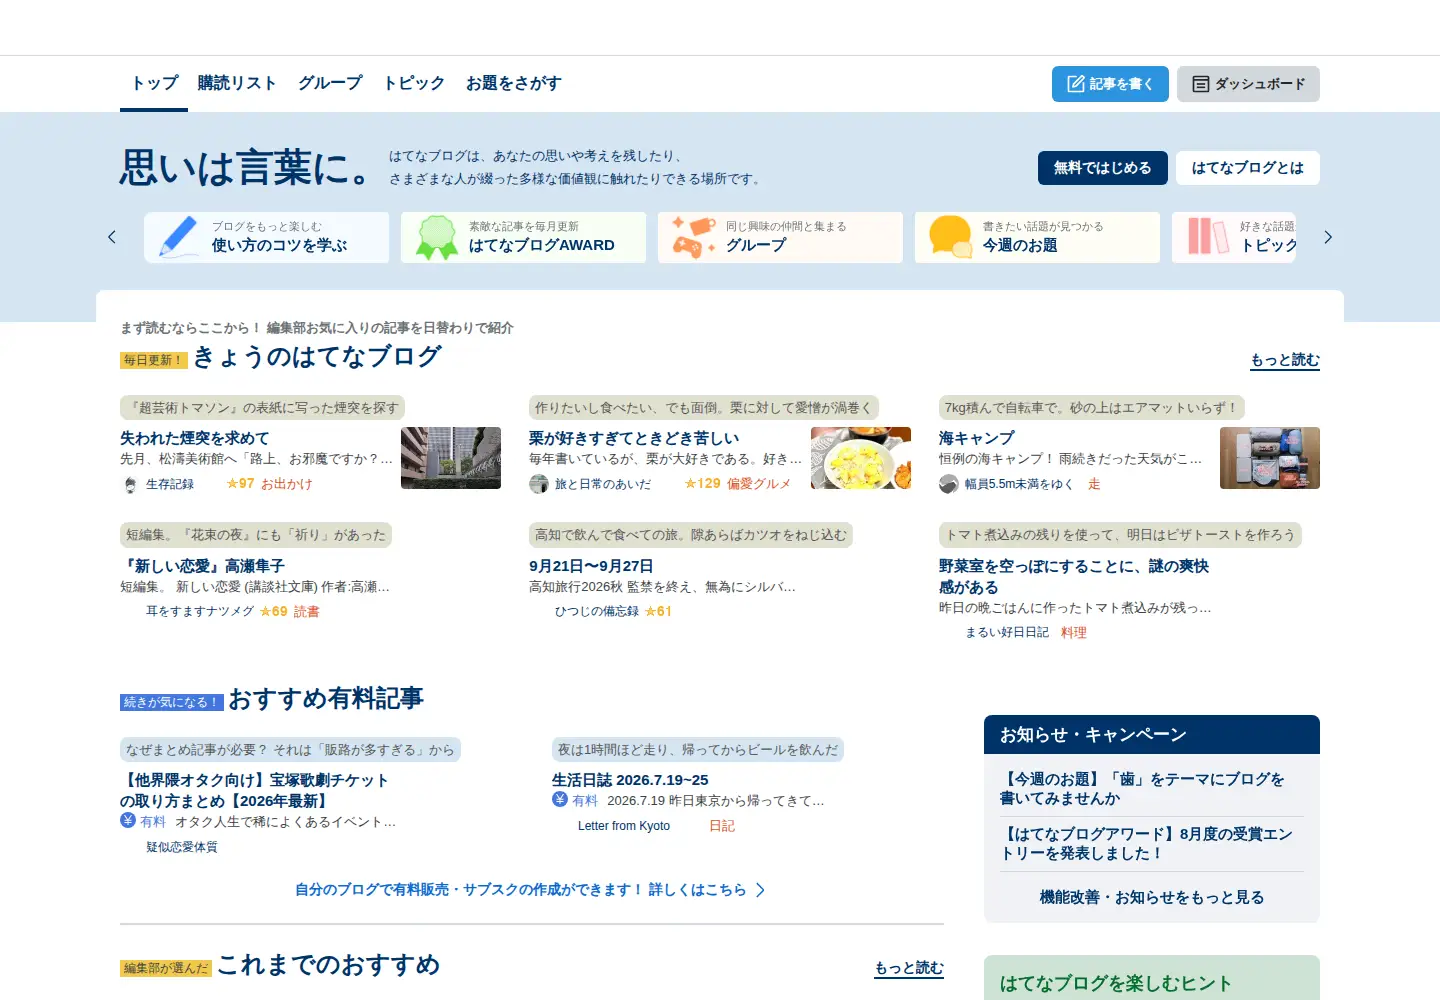Click the ★129 star count
The image size is (1440, 1000).
click(x=702, y=484)
